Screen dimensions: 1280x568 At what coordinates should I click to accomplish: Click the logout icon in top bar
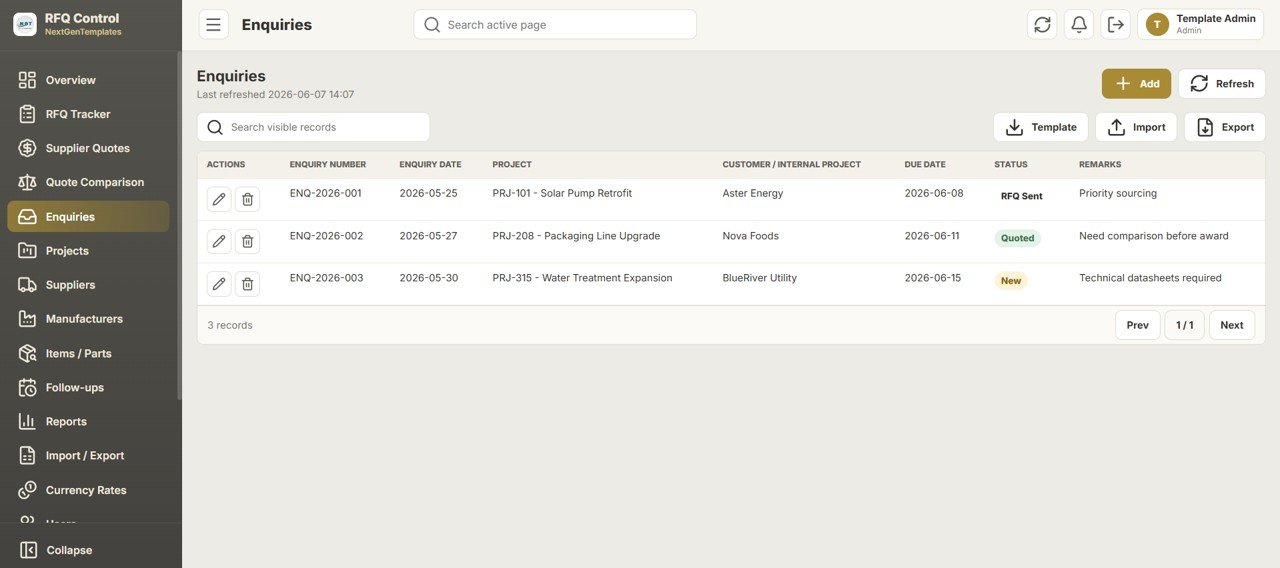pyautogui.click(x=1116, y=25)
